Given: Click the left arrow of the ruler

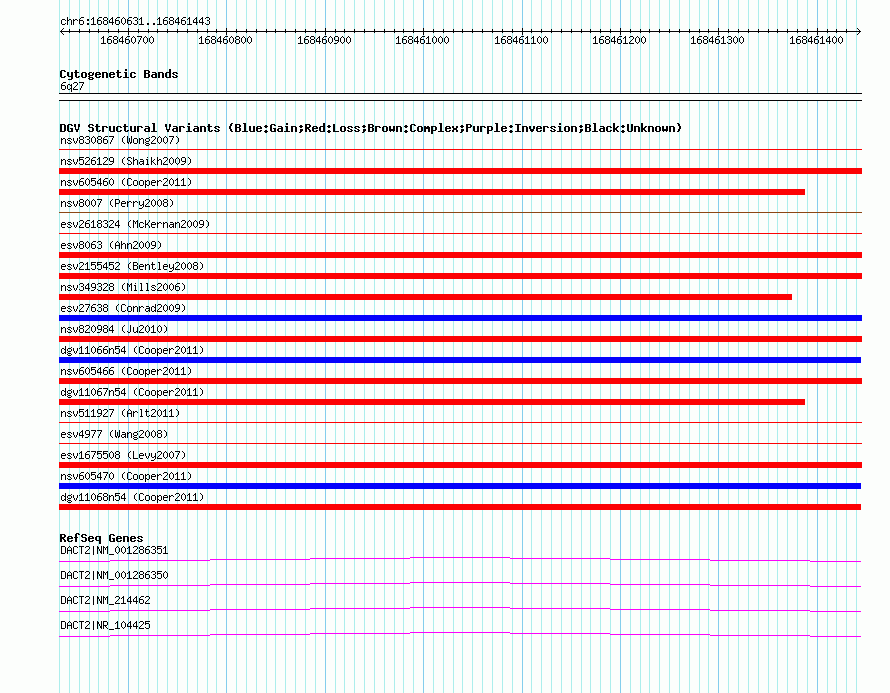Looking at the screenshot, I should 62,31.
